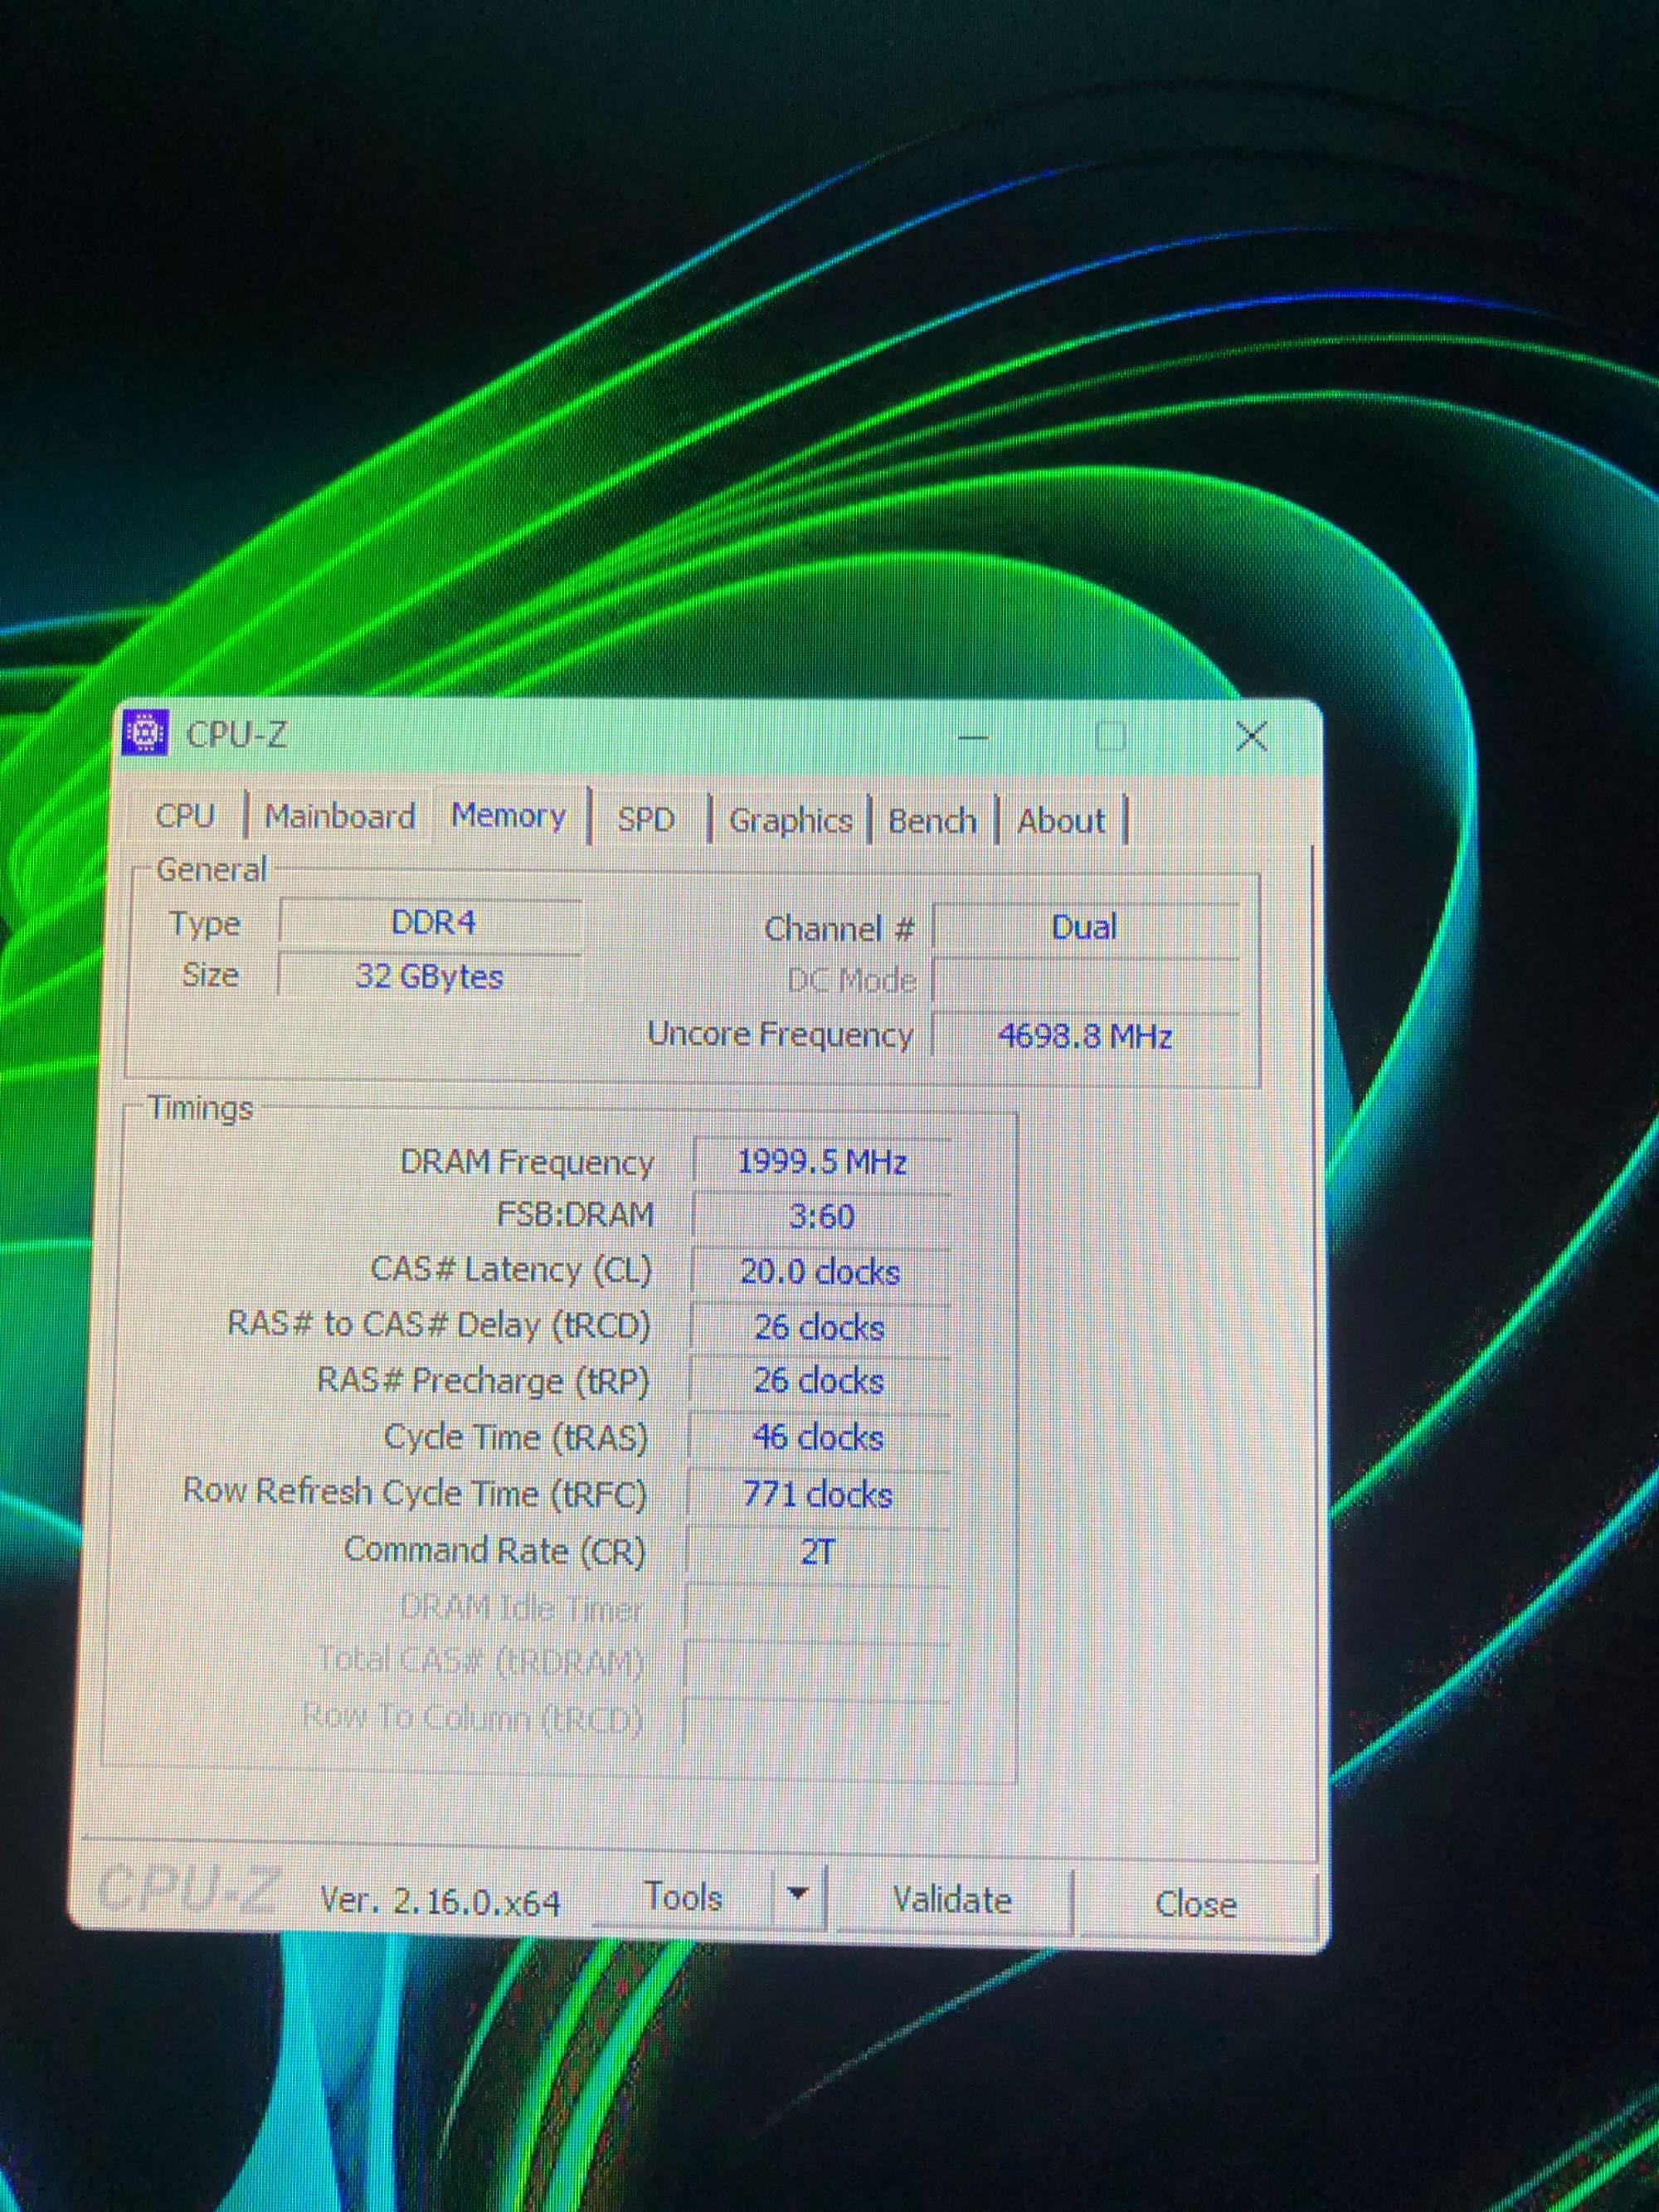Click the Channel # label
1659x2212 pixels.
coord(839,929)
